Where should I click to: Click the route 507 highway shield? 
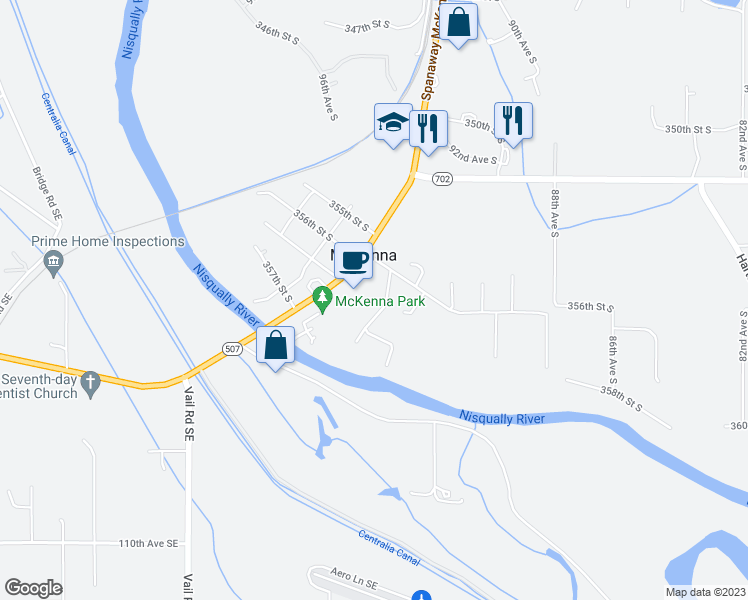coord(232,349)
